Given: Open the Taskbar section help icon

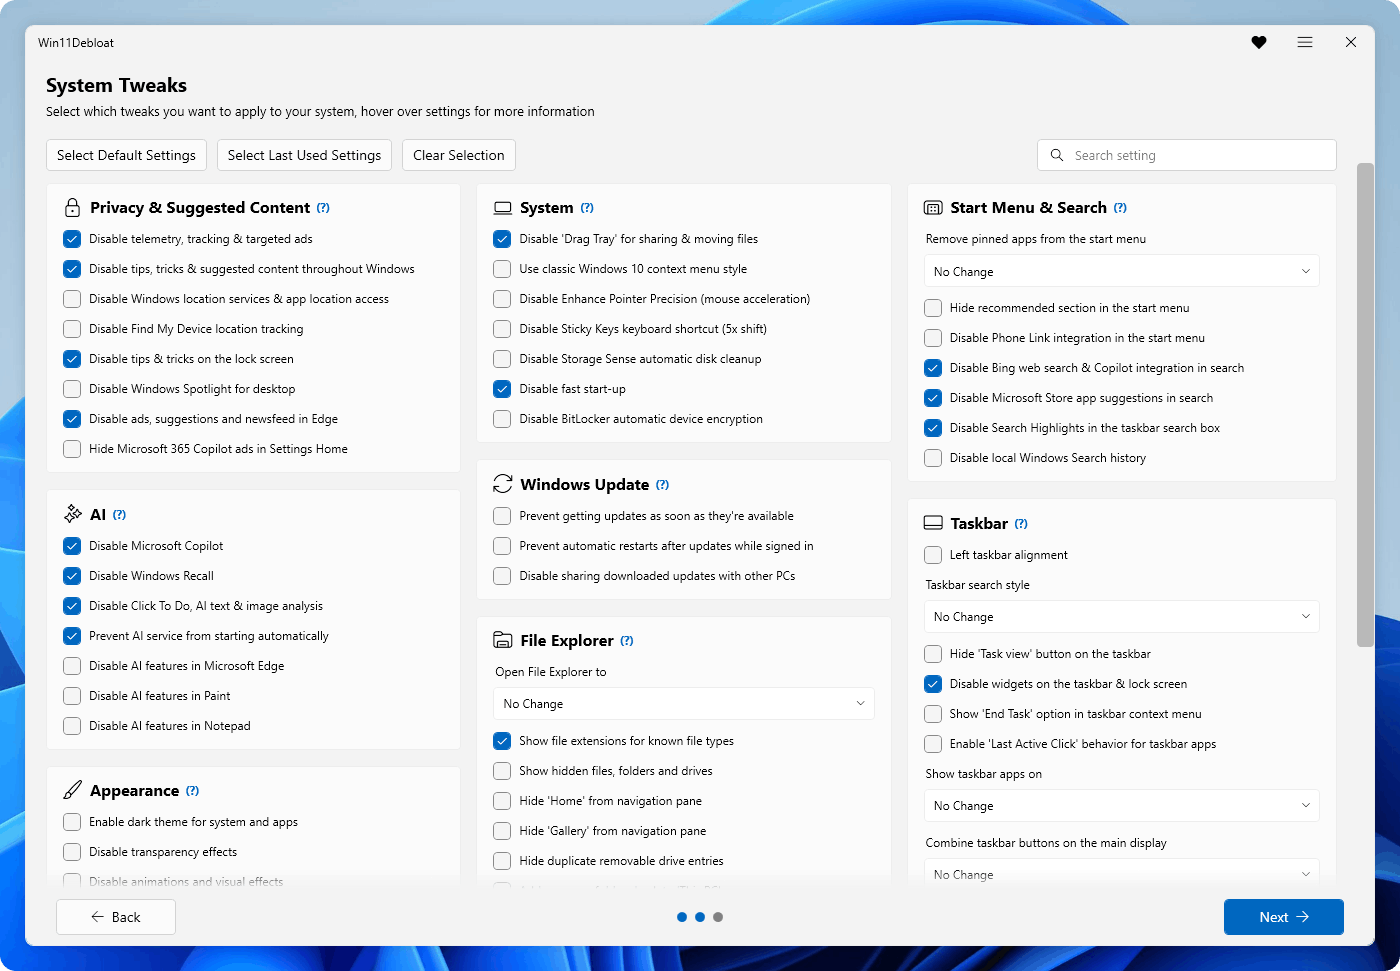Looking at the screenshot, I should coord(1021,522).
